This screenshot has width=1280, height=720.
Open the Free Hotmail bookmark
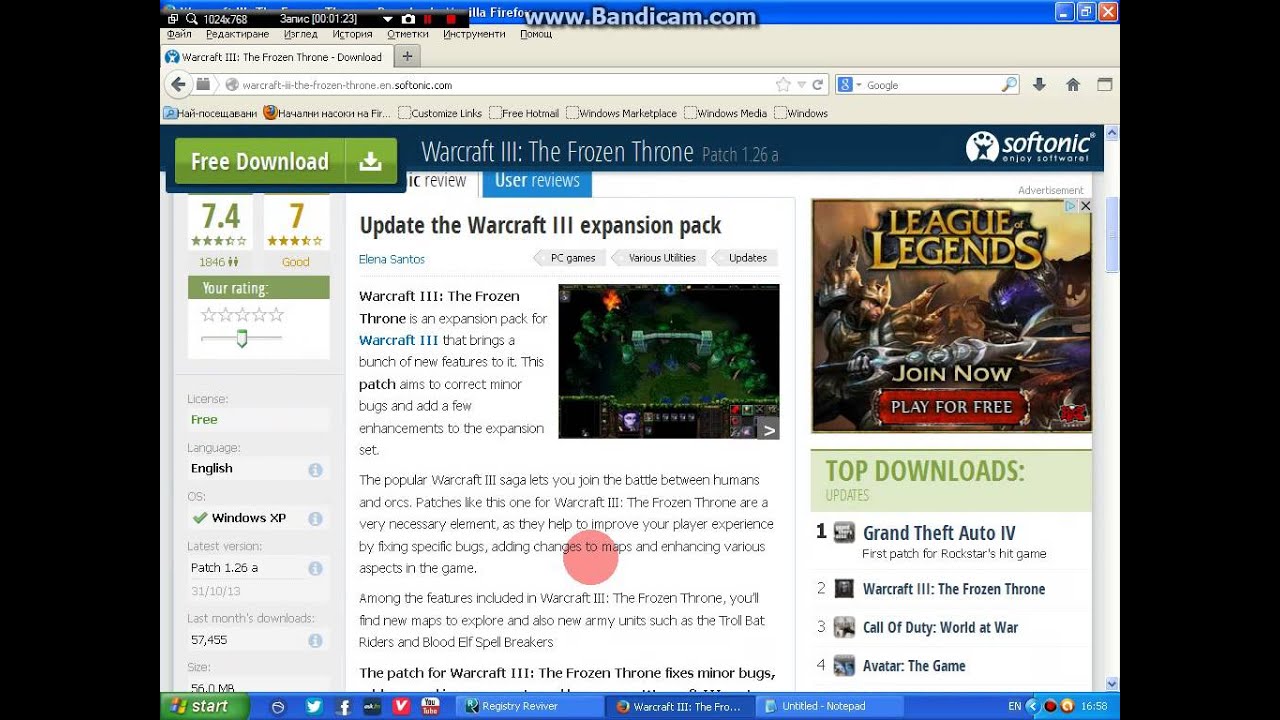[x=524, y=113]
